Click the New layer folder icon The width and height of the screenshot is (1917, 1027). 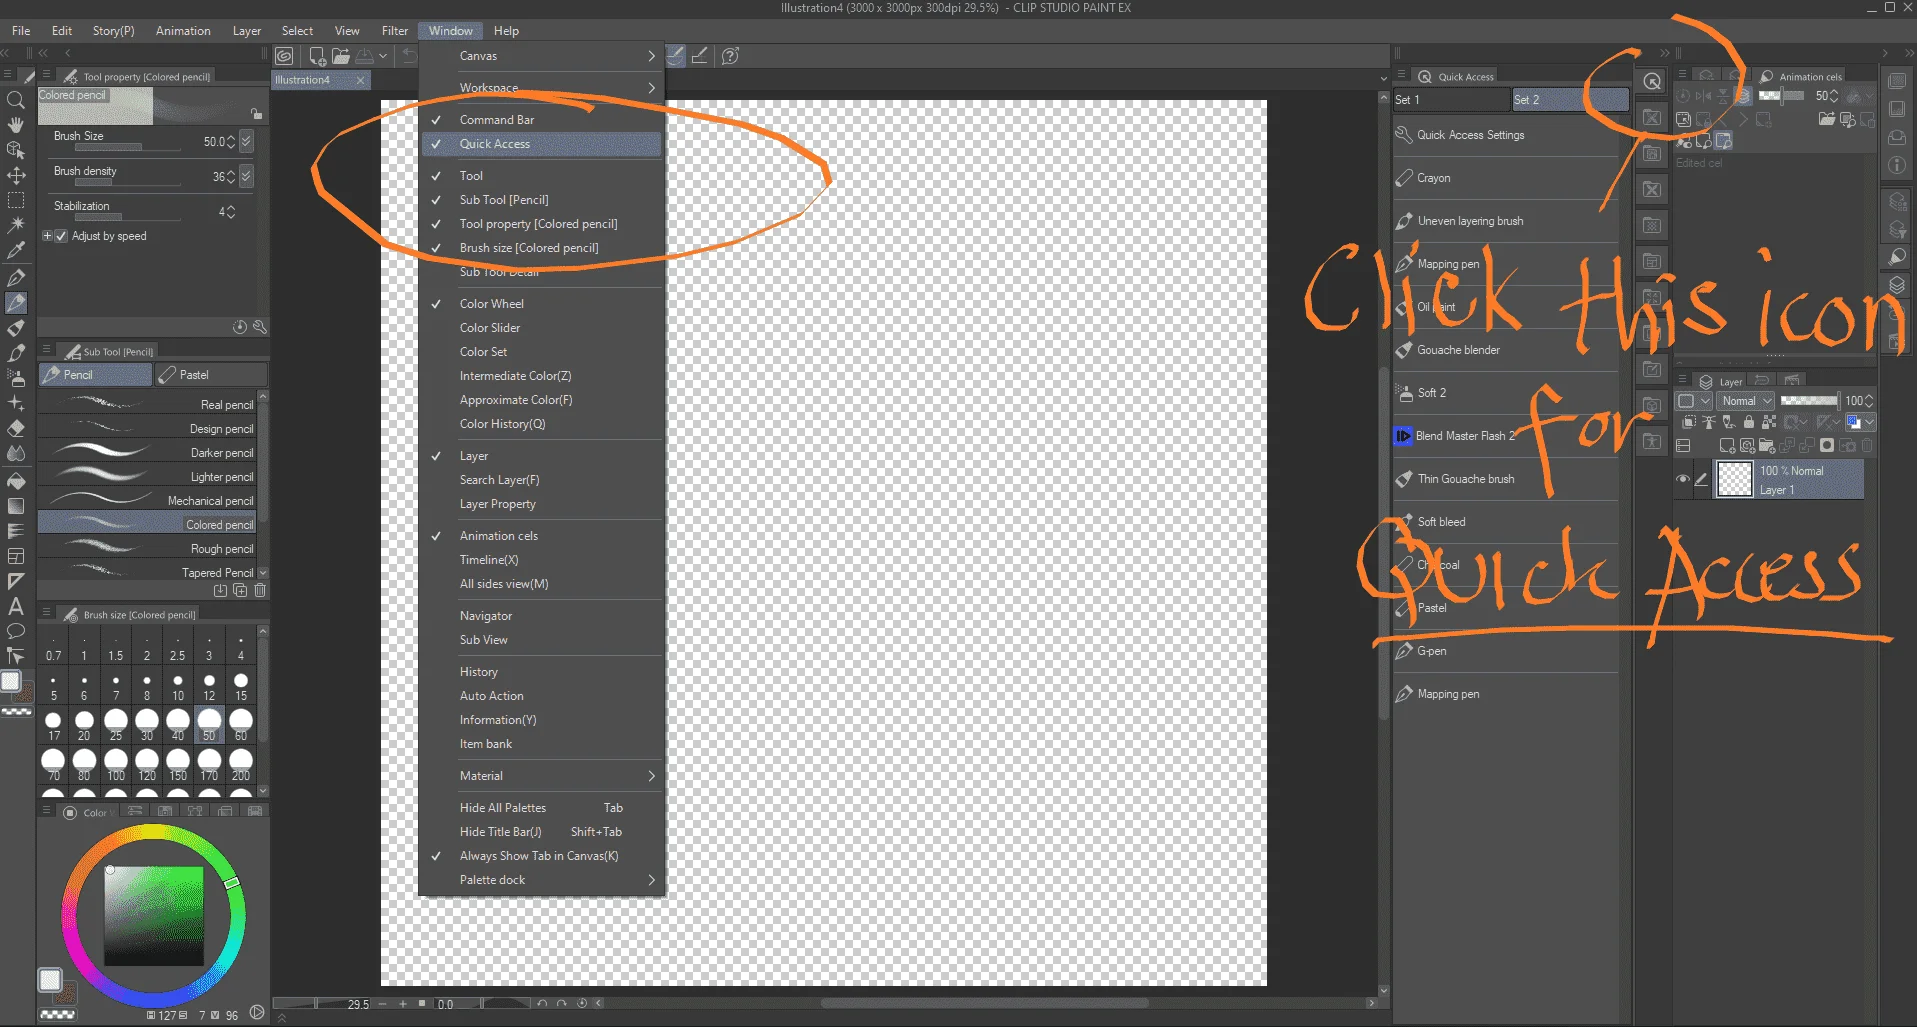click(x=1766, y=445)
